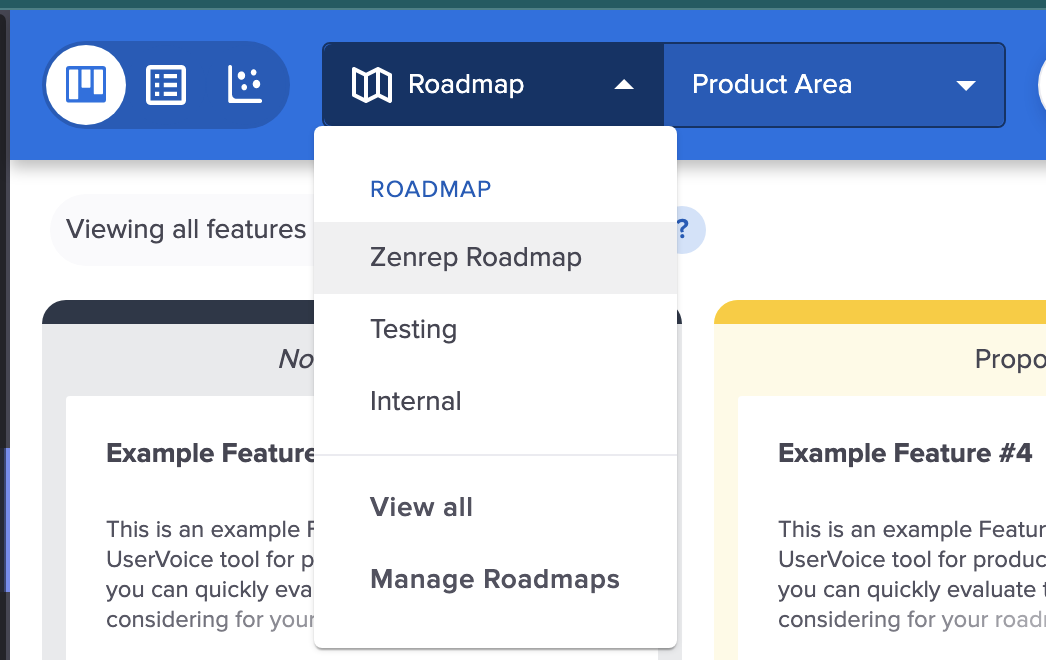Choose the Internal roadmap

coord(496,401)
